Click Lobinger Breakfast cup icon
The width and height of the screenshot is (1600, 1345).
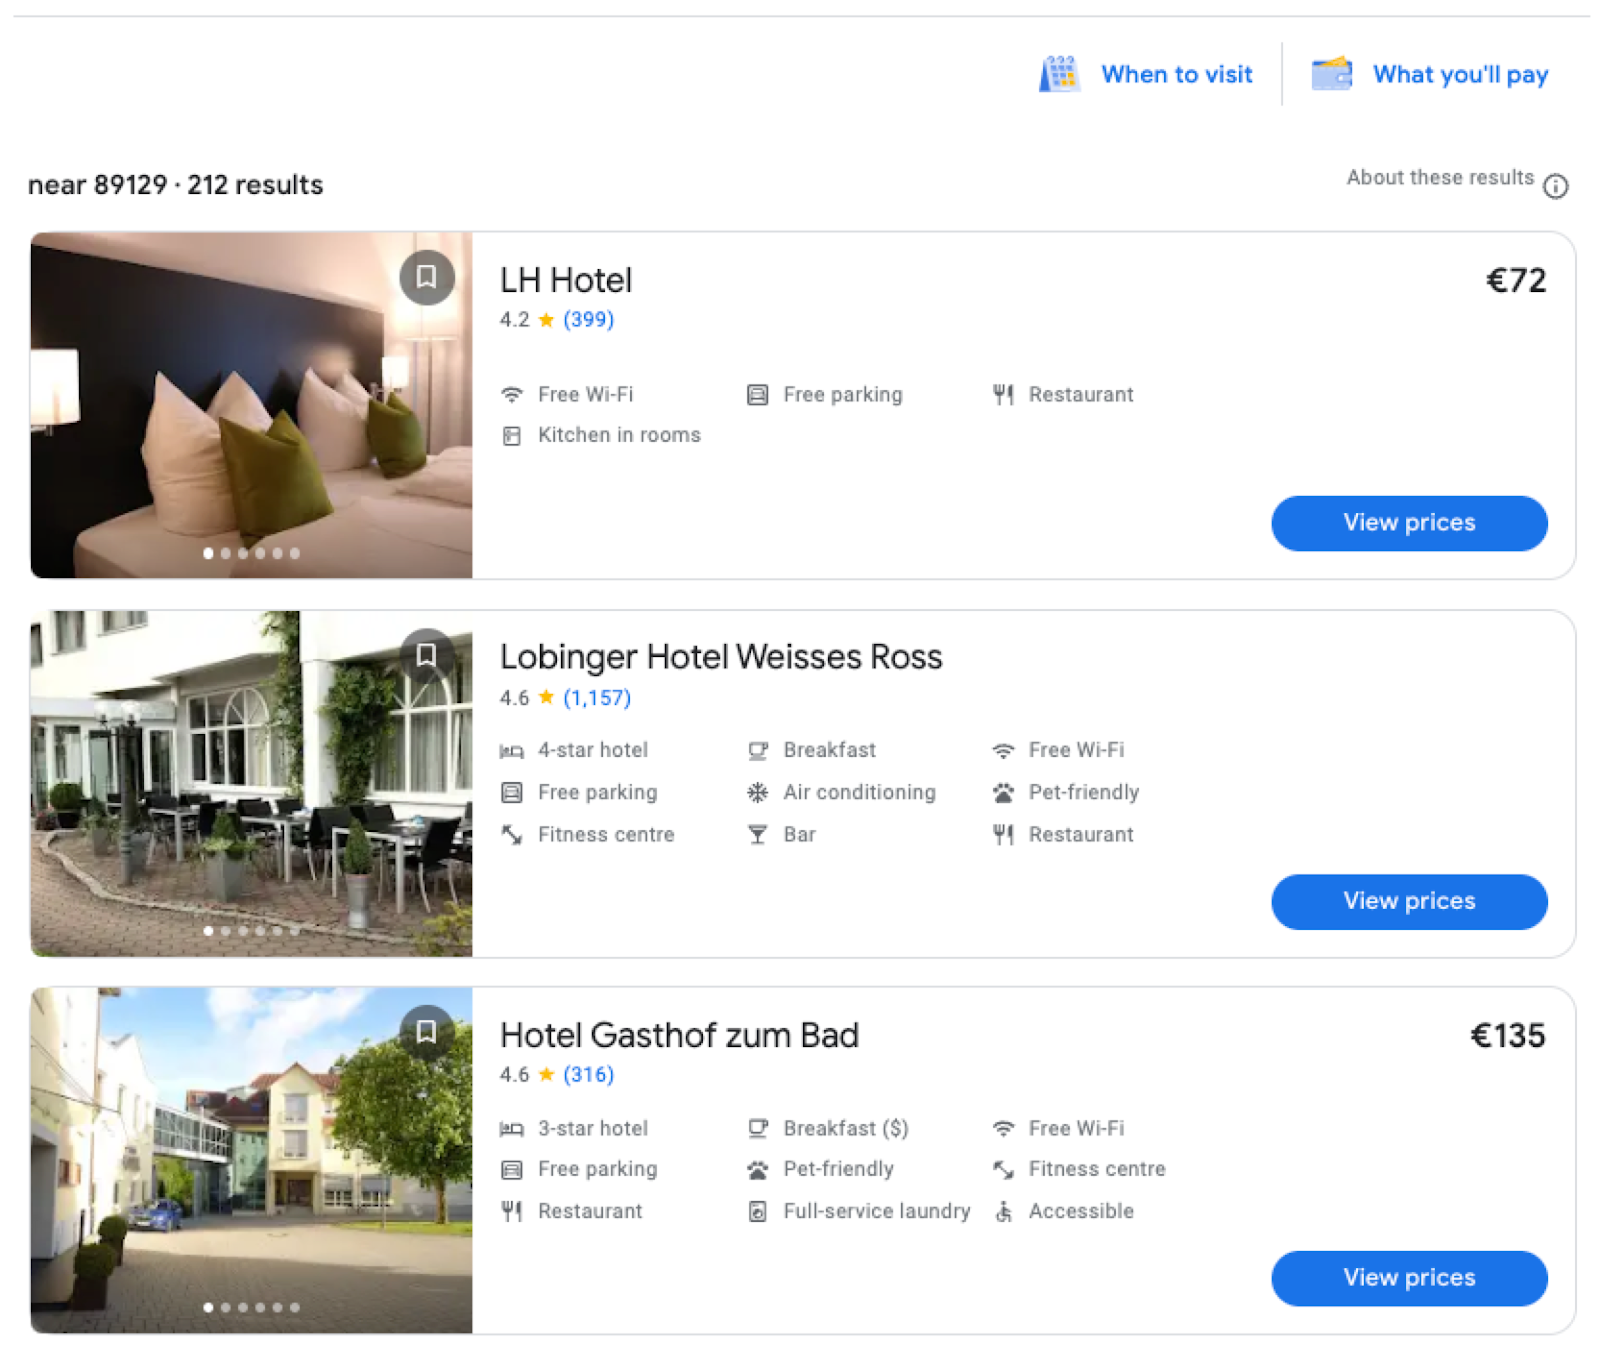(758, 751)
